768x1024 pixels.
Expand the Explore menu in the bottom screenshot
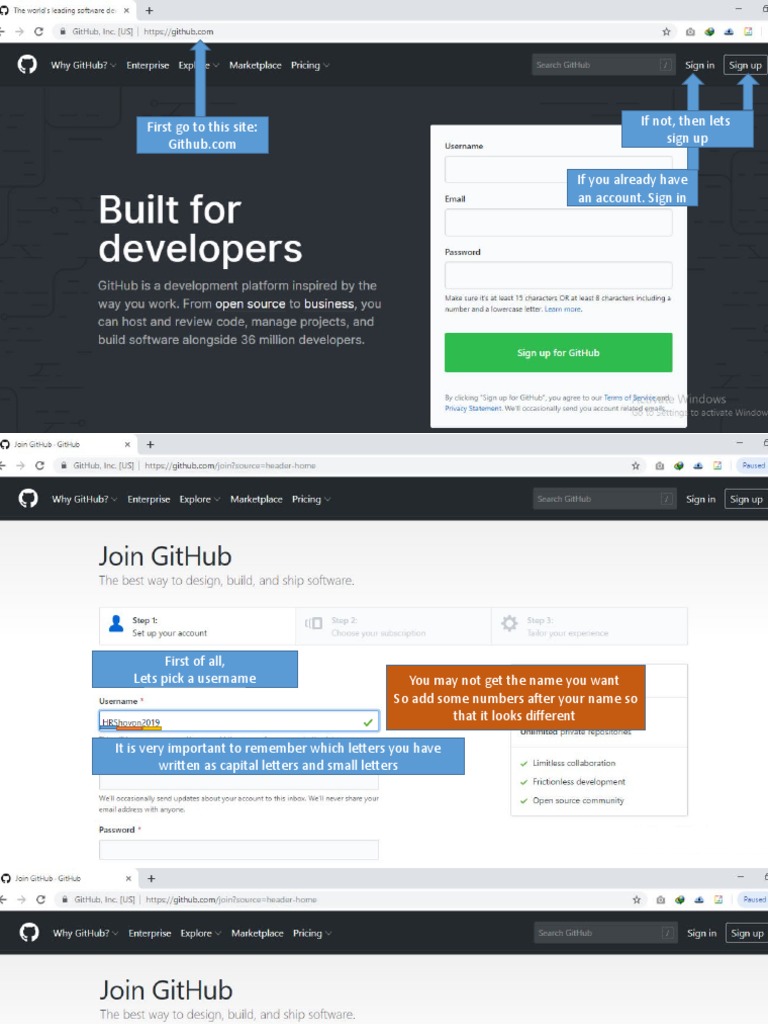point(200,933)
